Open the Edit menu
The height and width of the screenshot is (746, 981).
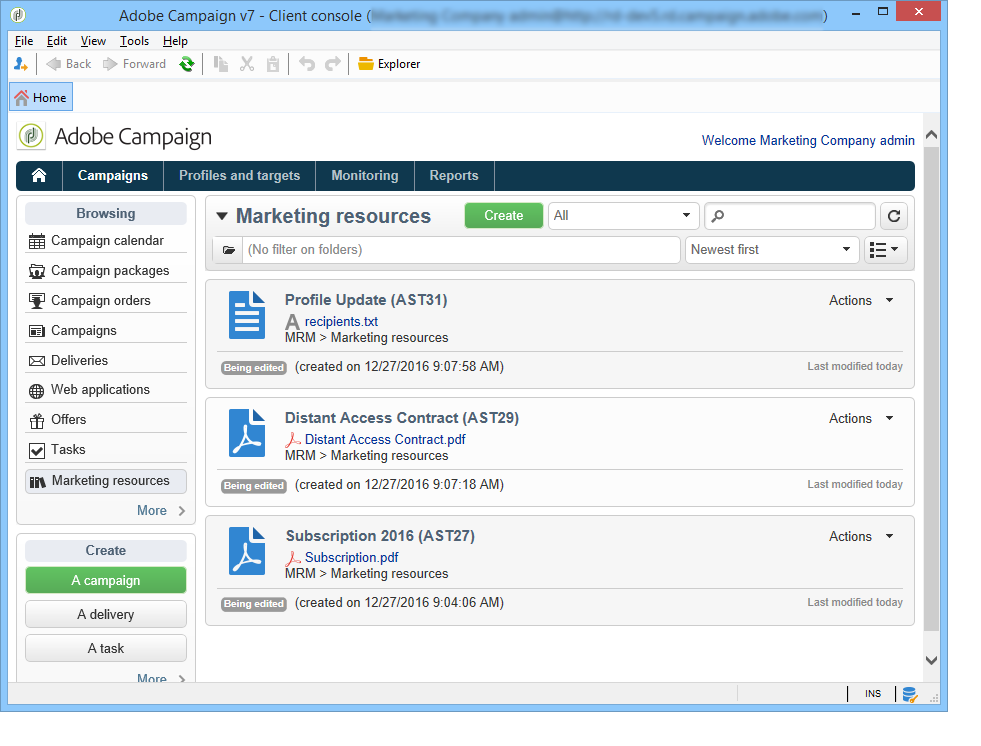(56, 41)
